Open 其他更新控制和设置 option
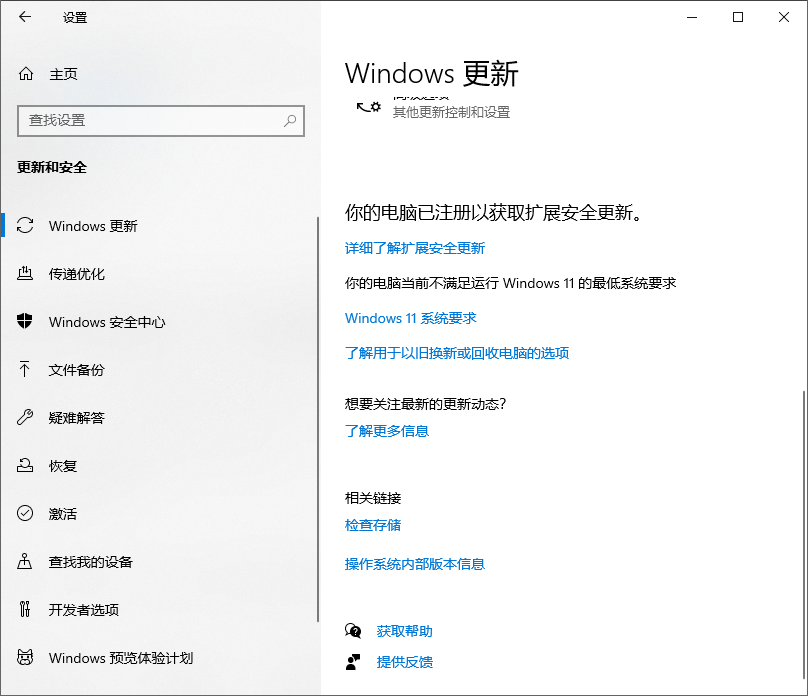Screen dimensions: 808x696 pos(451,112)
